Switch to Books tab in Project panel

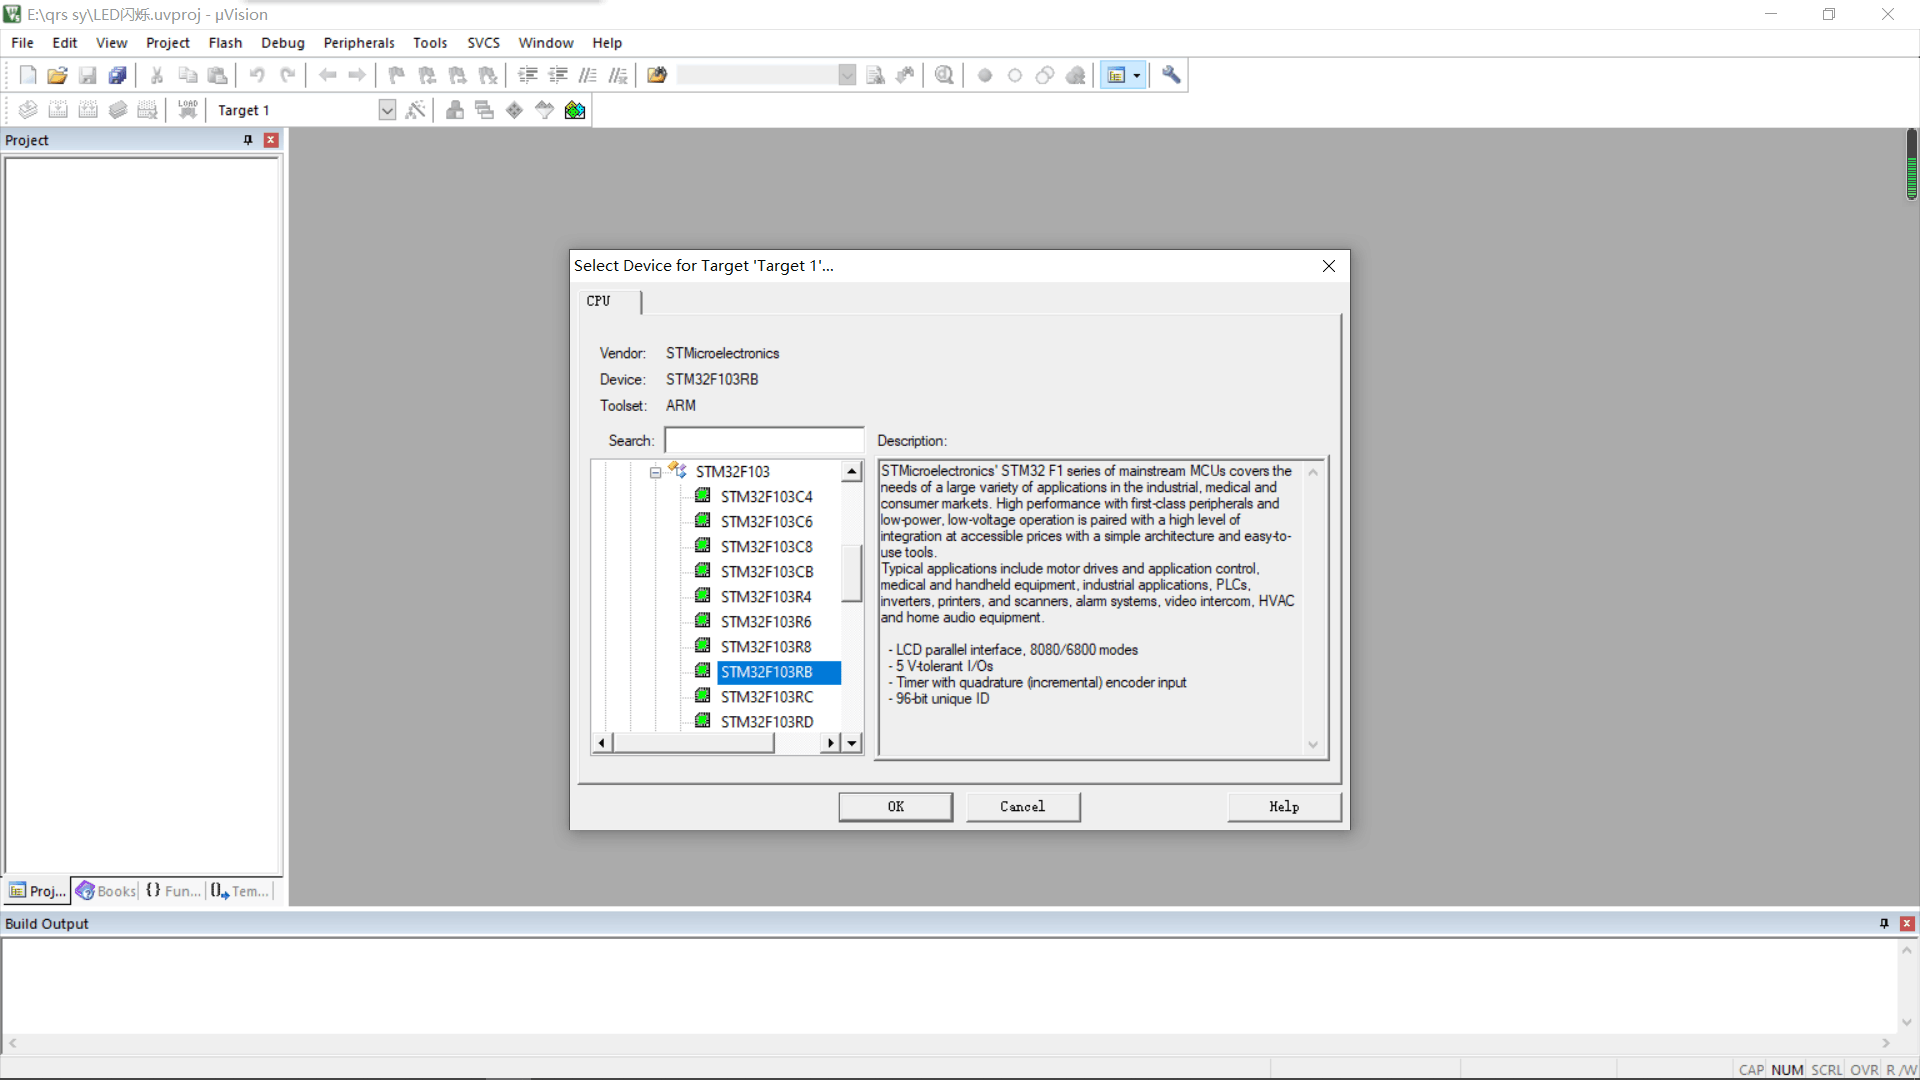106,891
